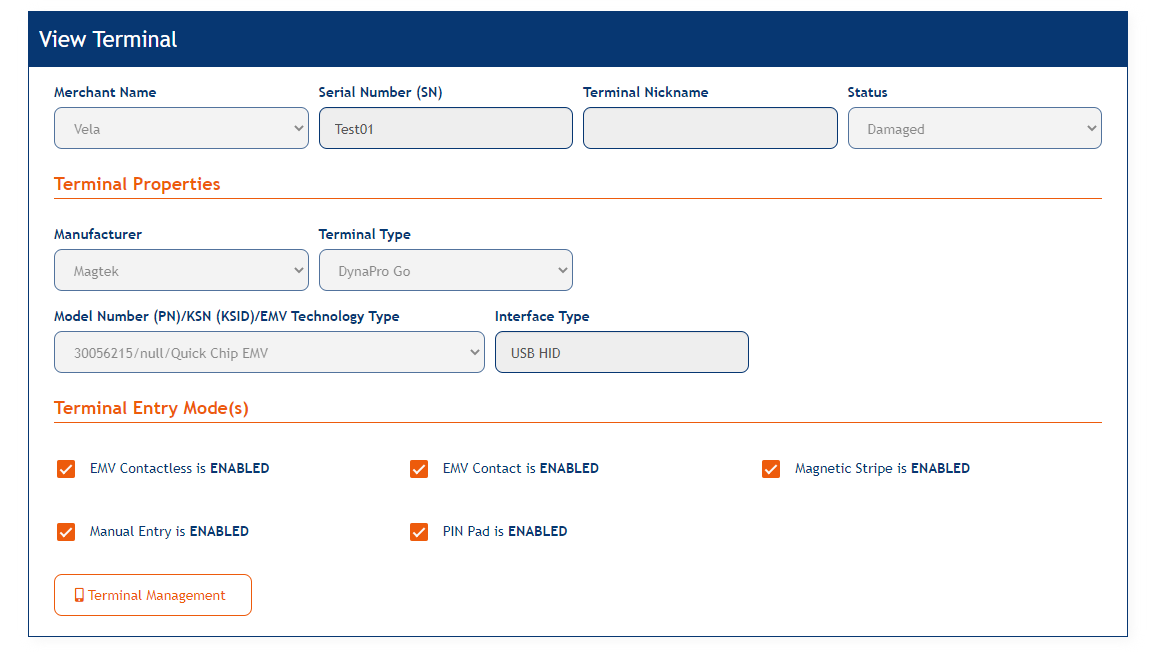
Task: Toggle EMV Contact checkbox
Action: pos(418,468)
